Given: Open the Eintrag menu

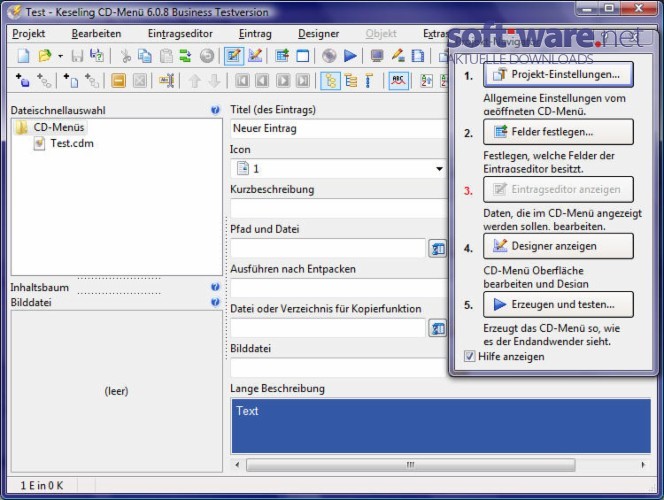Looking at the screenshot, I should (x=255, y=33).
